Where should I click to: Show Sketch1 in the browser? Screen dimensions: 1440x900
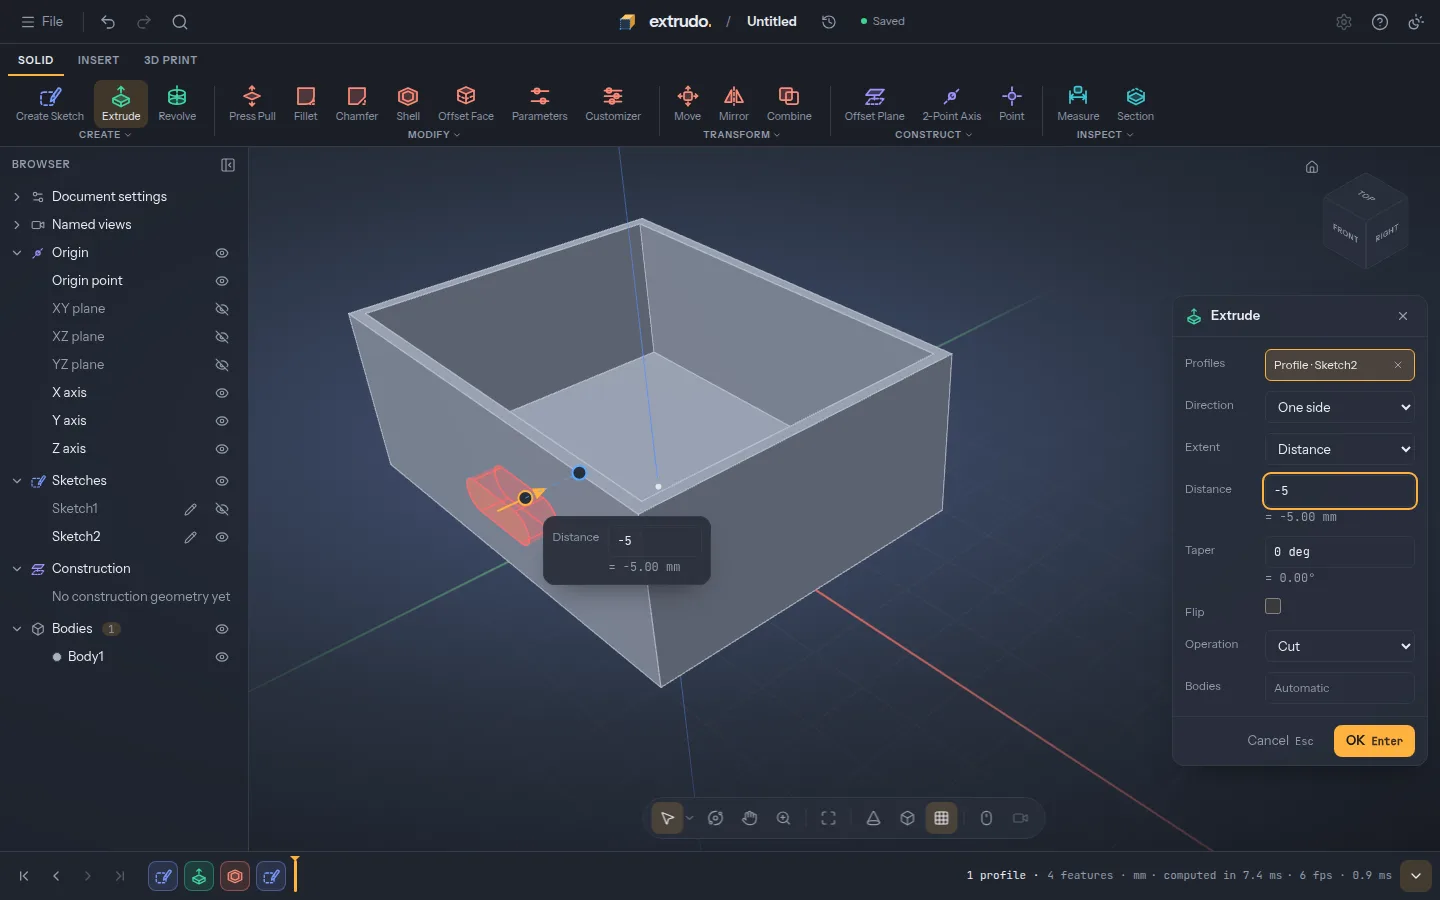click(x=222, y=509)
